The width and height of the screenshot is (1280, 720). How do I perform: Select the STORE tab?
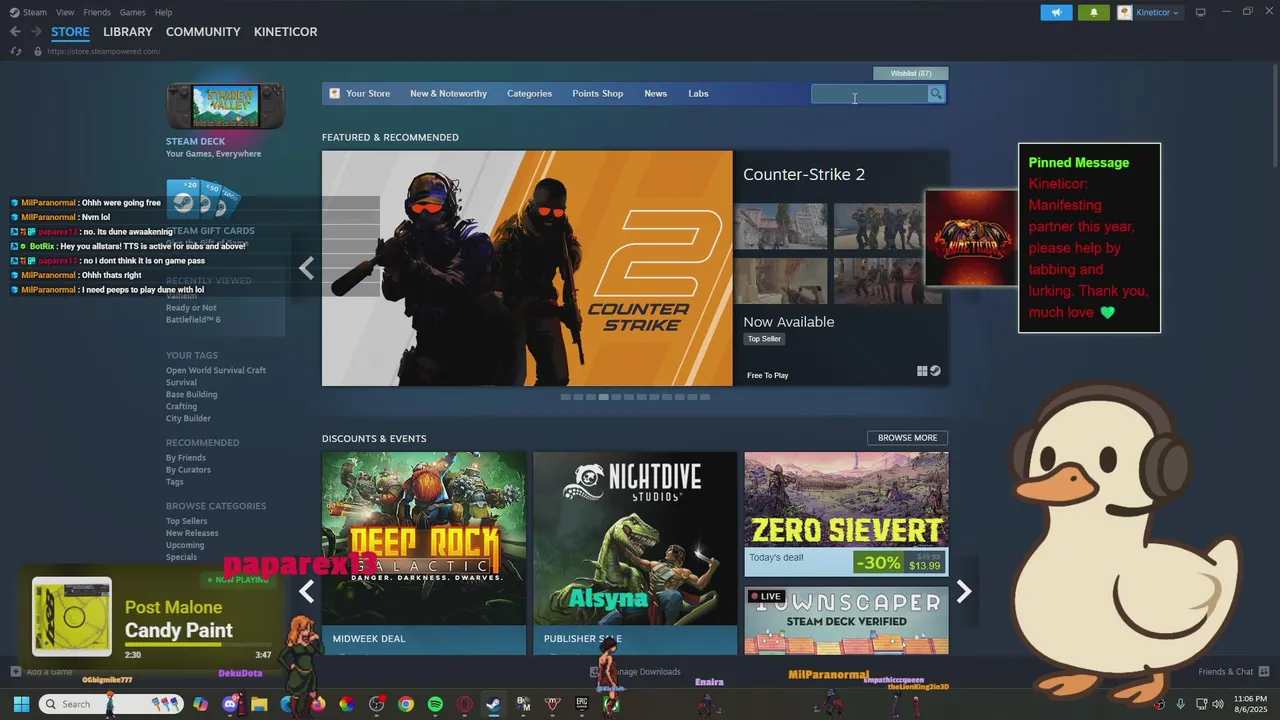70,32
